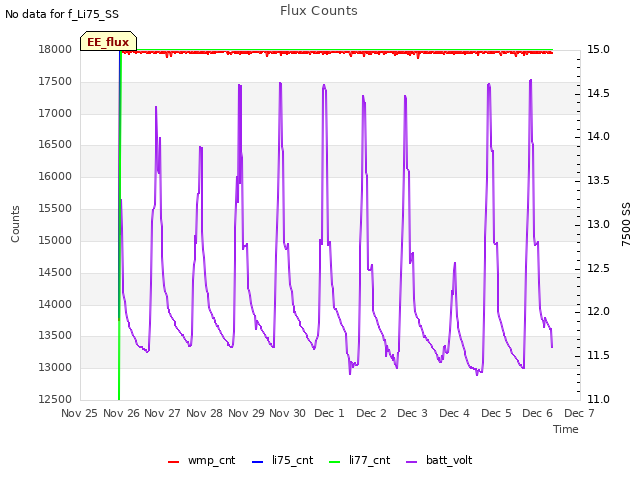Screen dimensions: 640x480
Task: Click the Dec 6 x-axis tick label
Action: (538, 413)
